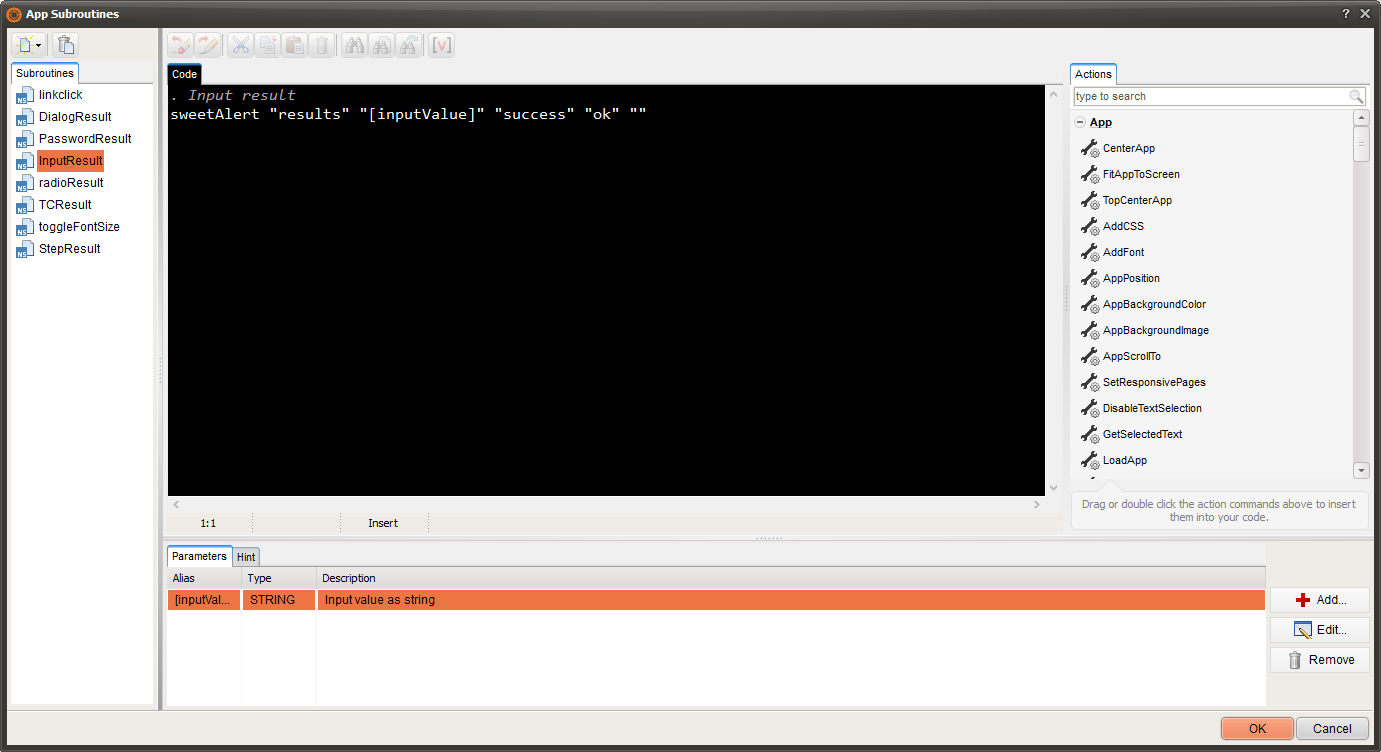Click the redo pencil icon
This screenshot has height=752, width=1381.
pos(207,45)
